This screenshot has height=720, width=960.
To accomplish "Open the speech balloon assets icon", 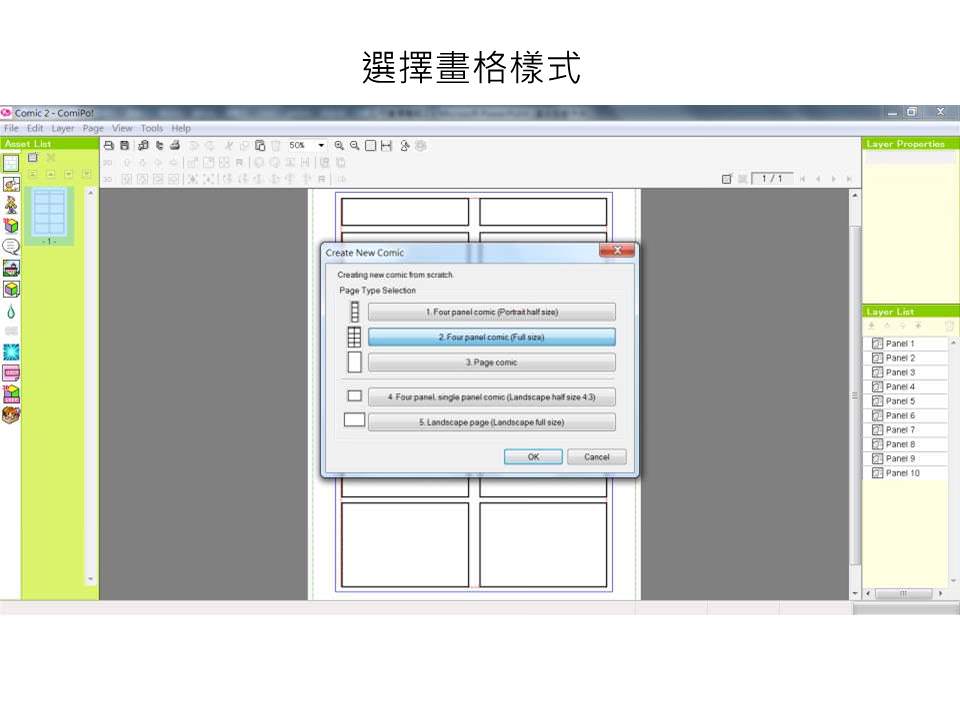I will point(12,246).
